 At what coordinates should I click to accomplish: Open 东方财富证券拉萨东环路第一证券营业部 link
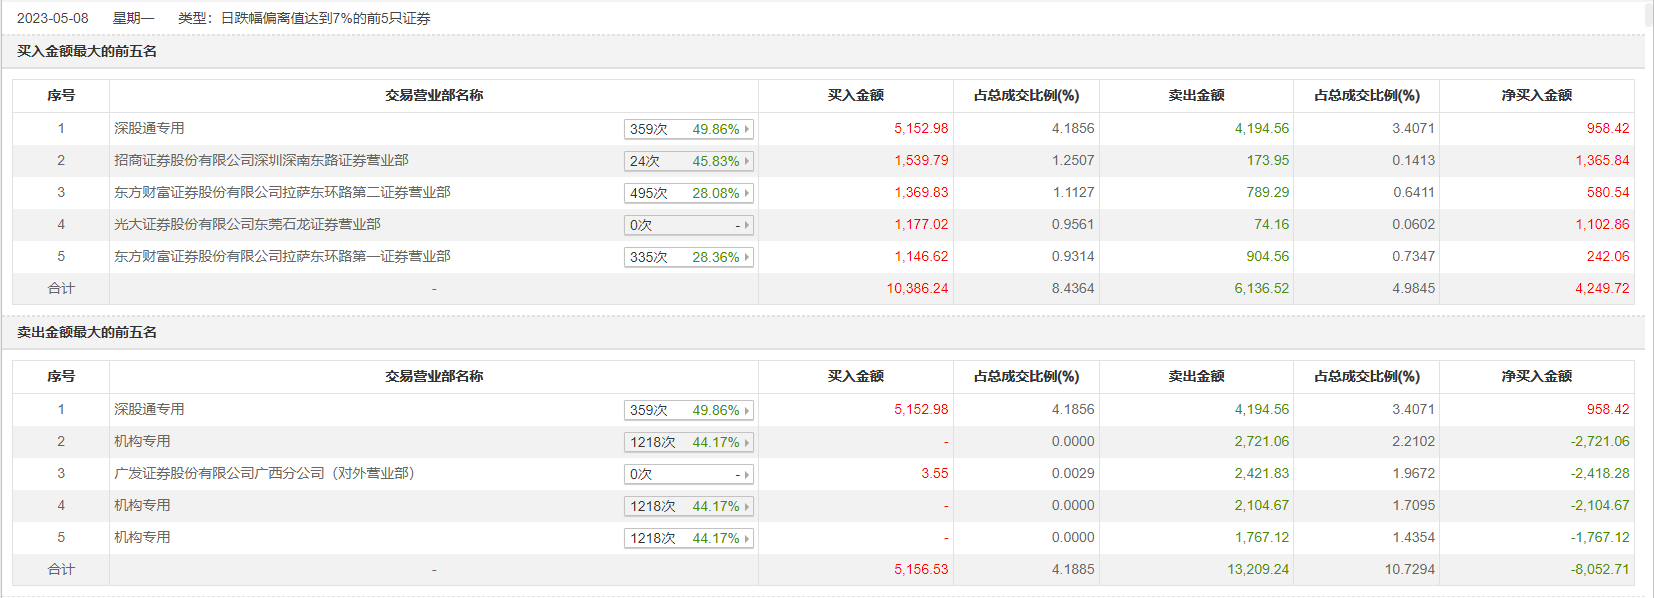(x=282, y=256)
